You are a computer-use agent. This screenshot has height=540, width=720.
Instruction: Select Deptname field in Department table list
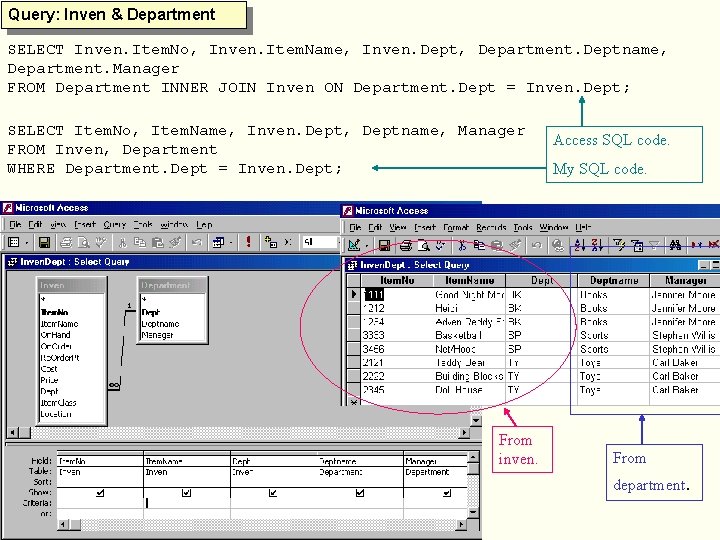pos(160,323)
